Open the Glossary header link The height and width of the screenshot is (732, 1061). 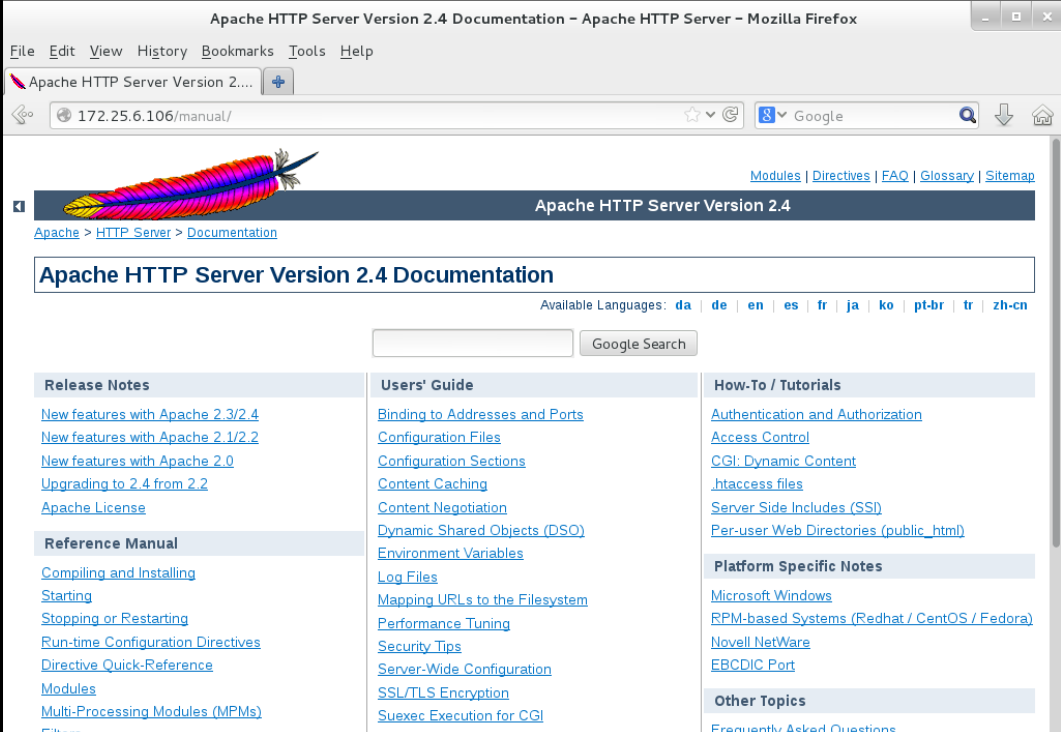947,175
